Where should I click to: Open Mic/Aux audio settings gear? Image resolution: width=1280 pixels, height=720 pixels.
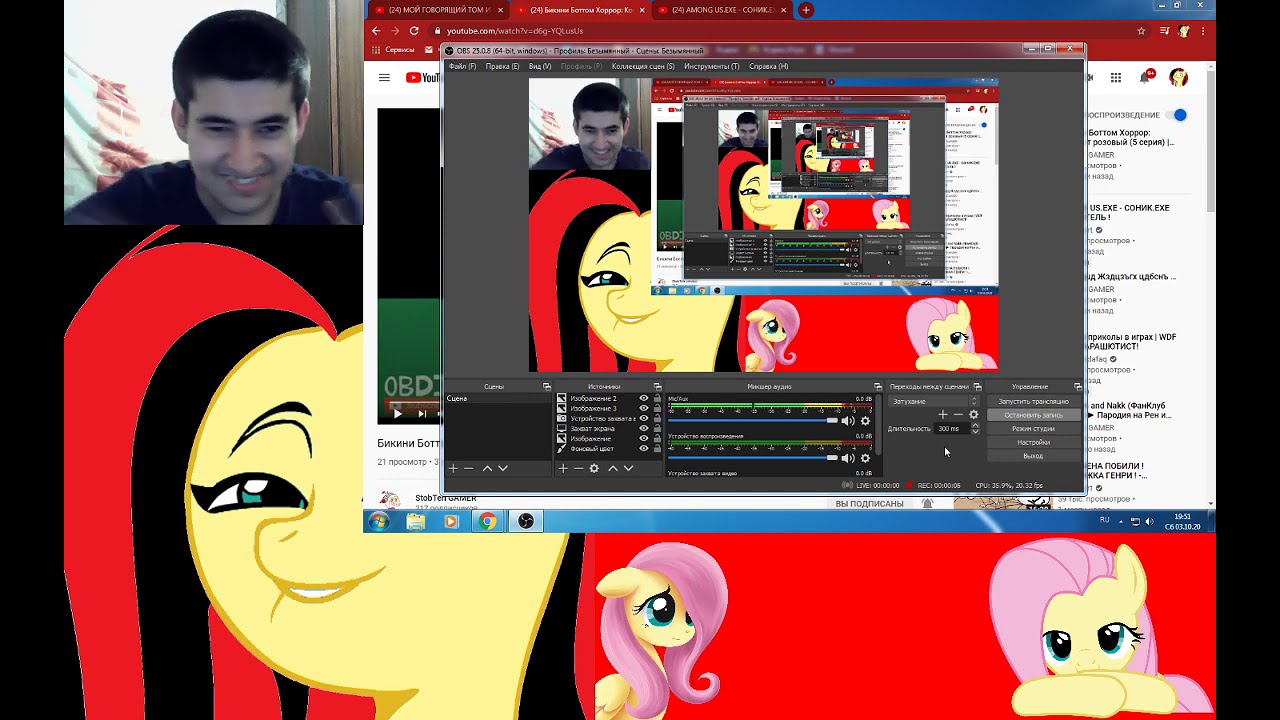[x=866, y=421]
